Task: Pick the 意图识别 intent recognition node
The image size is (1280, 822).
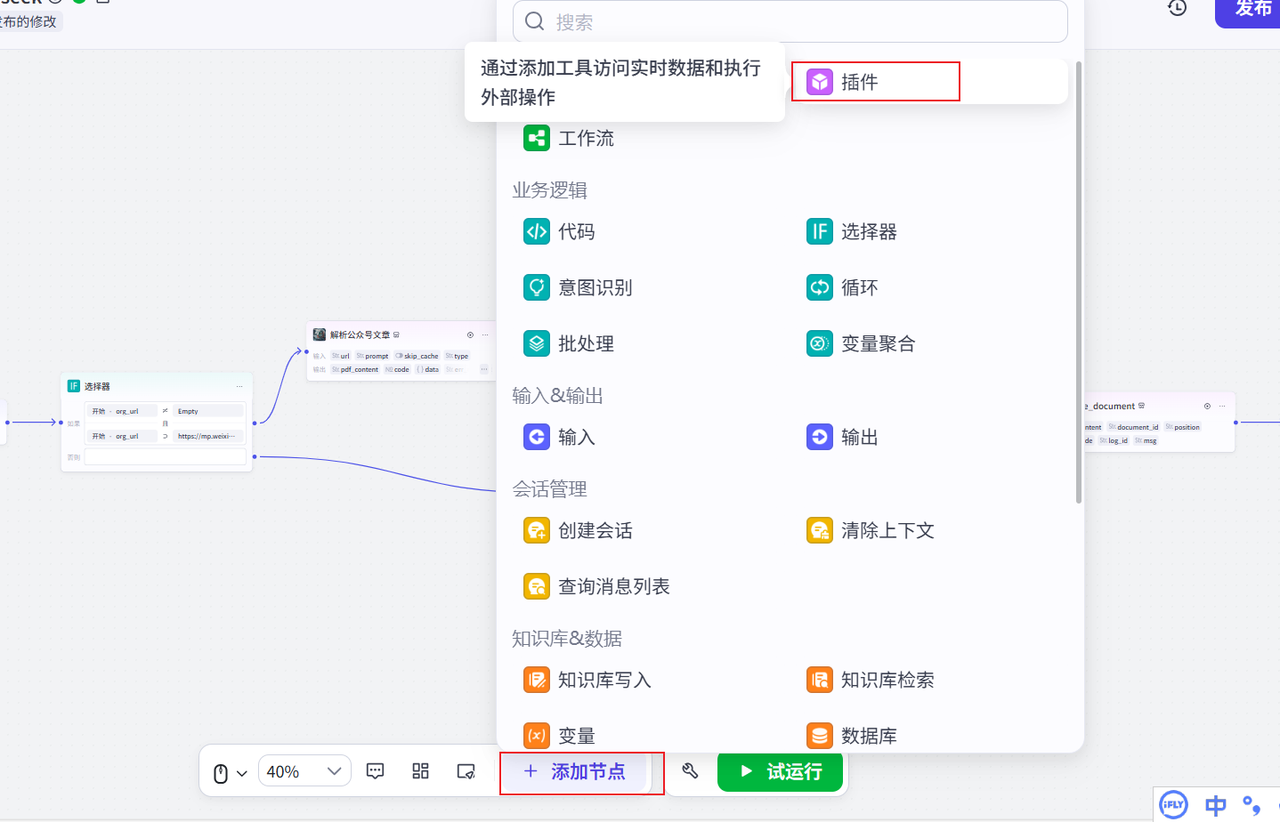Action: pyautogui.click(x=578, y=287)
